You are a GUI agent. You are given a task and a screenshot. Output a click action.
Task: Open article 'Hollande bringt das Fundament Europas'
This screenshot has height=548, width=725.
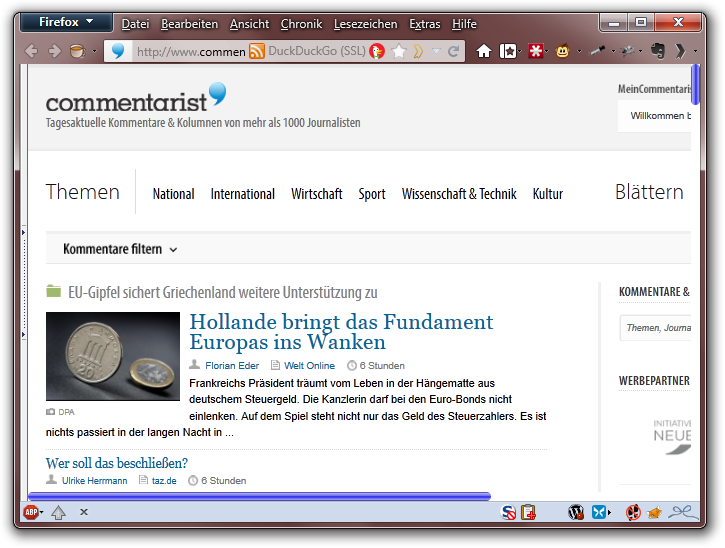(x=340, y=332)
